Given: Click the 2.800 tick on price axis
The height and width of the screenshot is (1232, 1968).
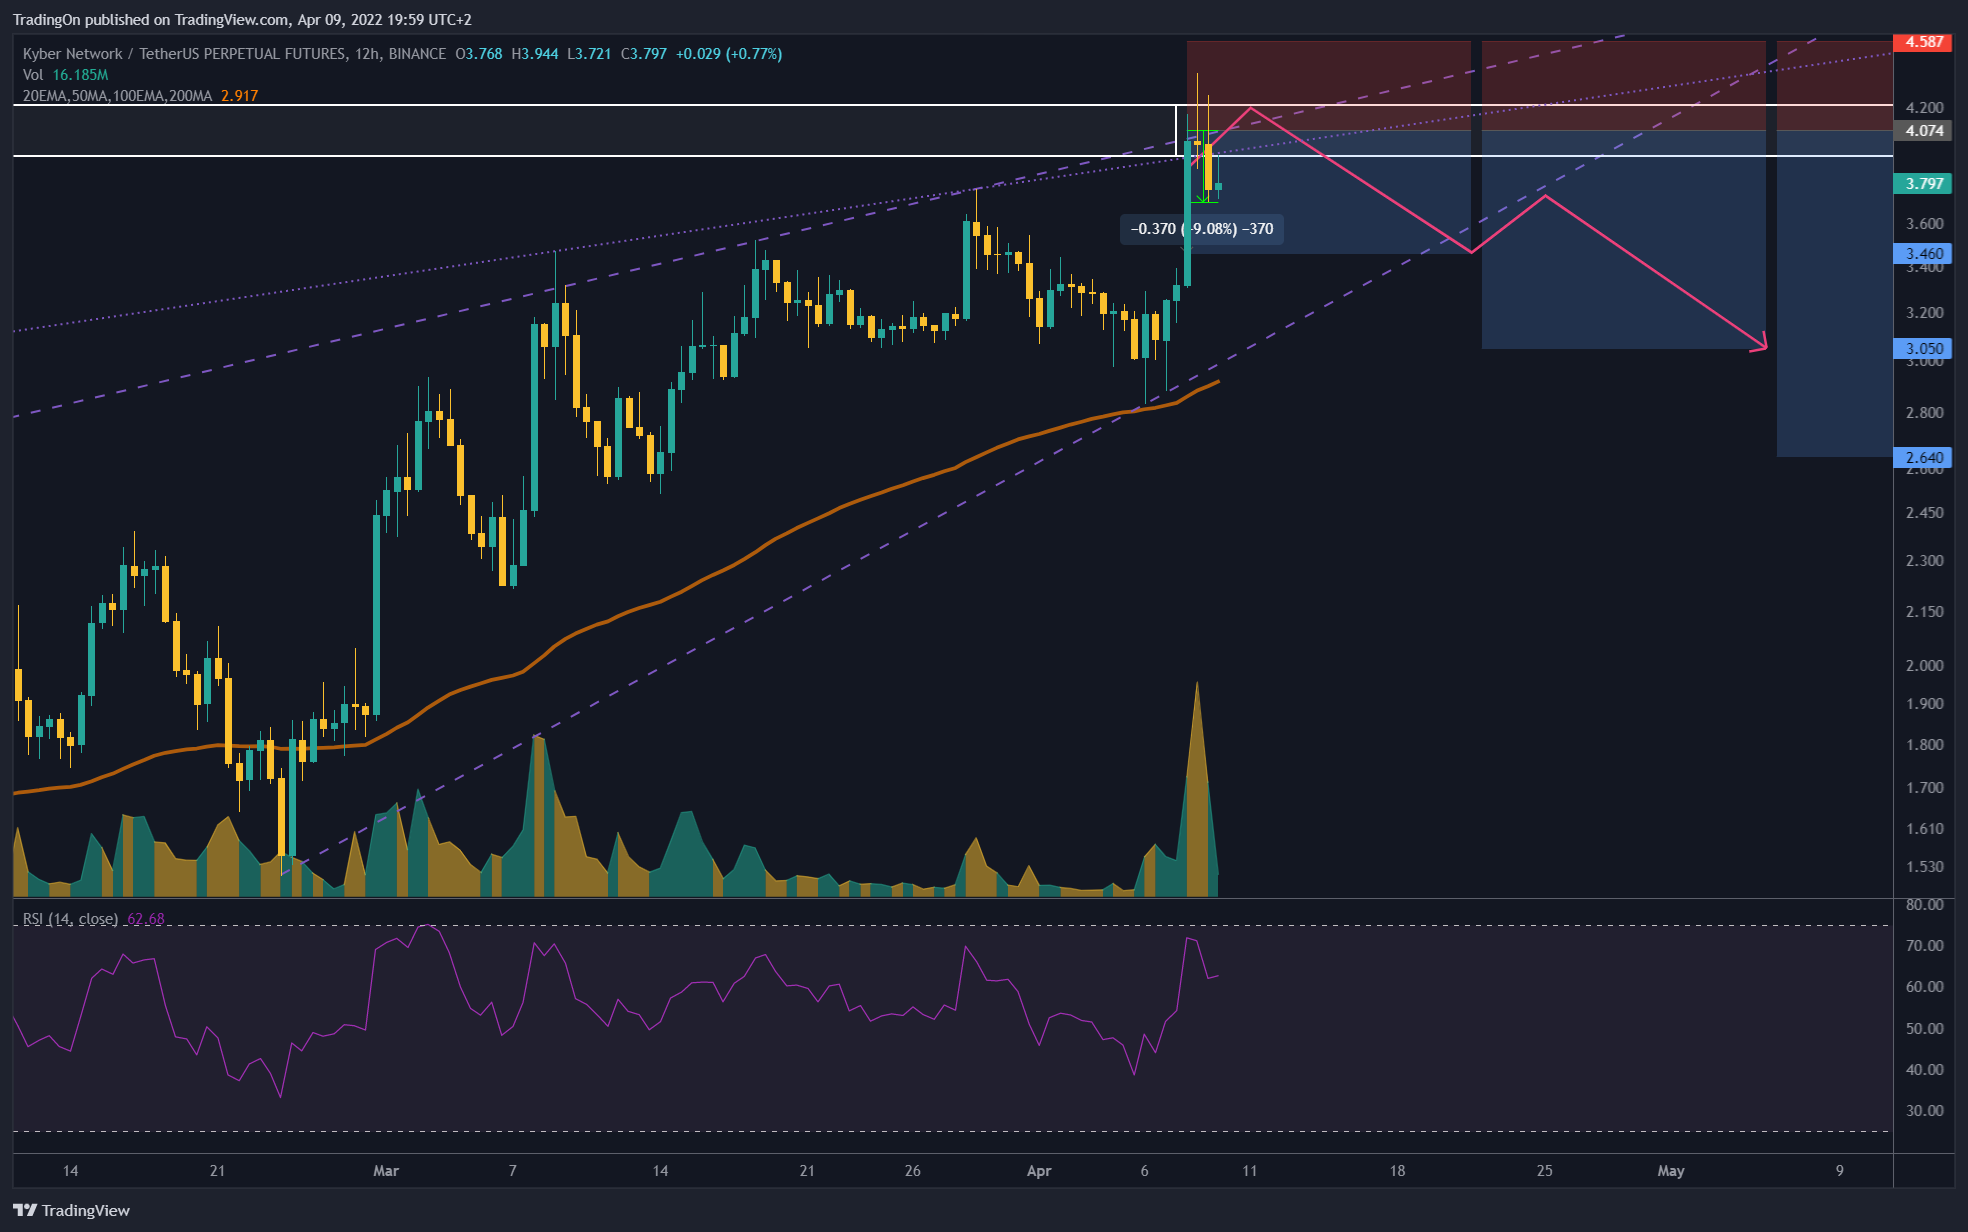Looking at the screenshot, I should pos(1925,413).
